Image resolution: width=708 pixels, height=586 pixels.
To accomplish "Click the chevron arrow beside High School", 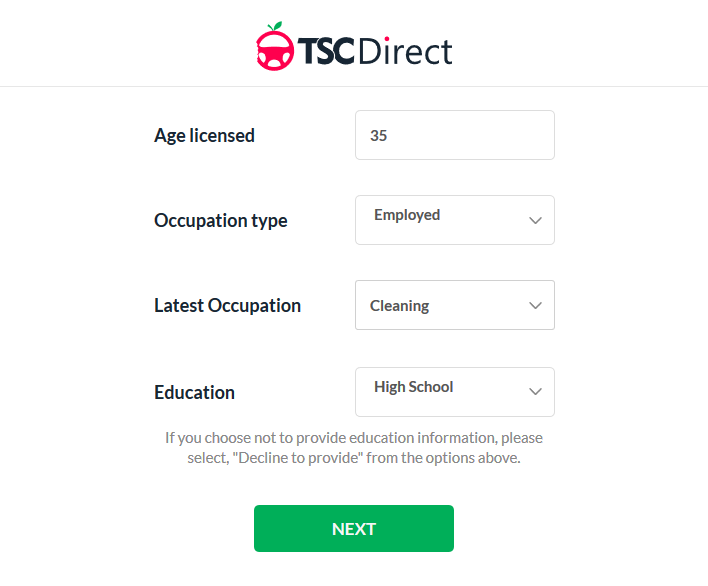I will click(535, 392).
